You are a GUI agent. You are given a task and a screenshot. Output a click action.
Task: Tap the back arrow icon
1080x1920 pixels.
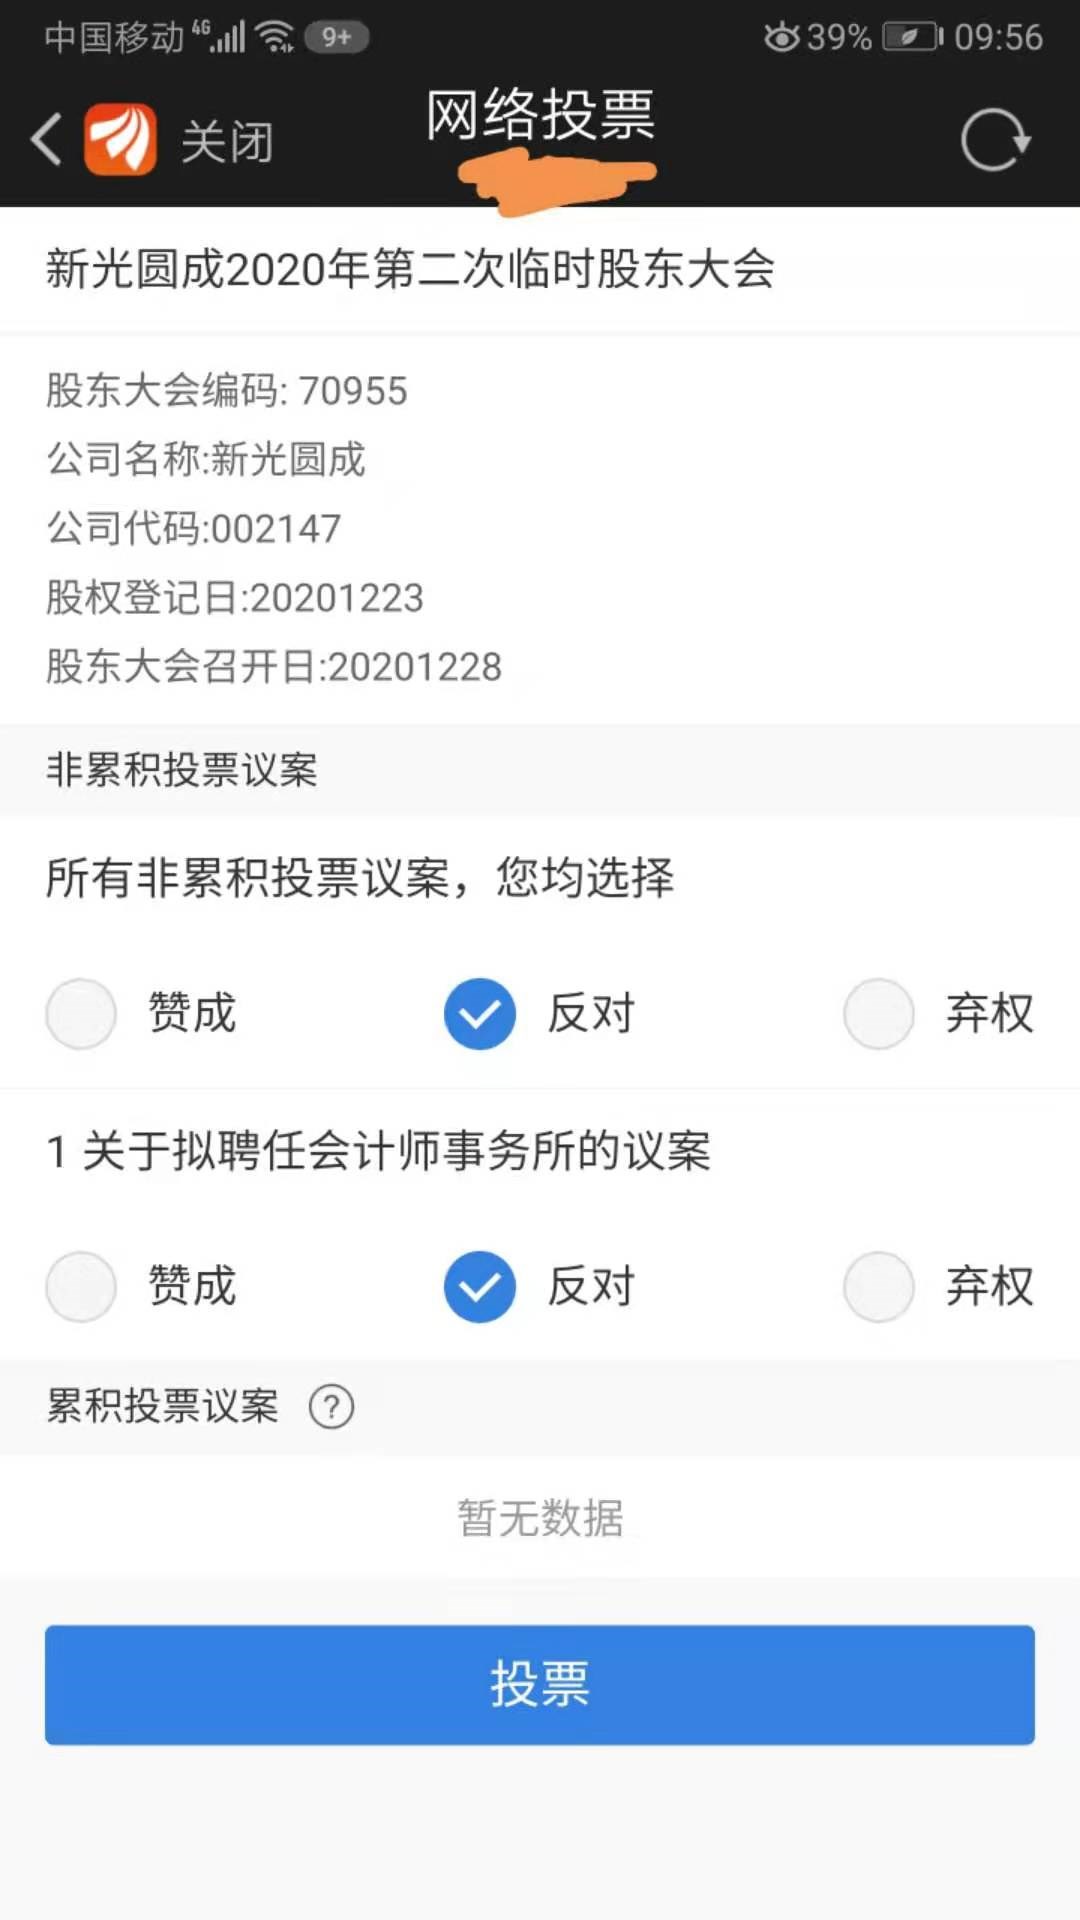click(47, 139)
